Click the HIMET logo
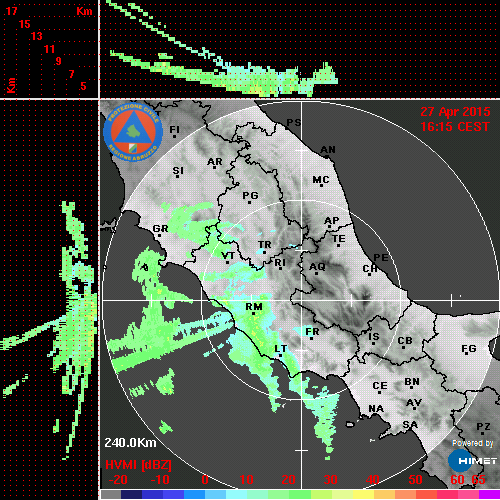Screen dimensions: 500x500 coord(472,461)
